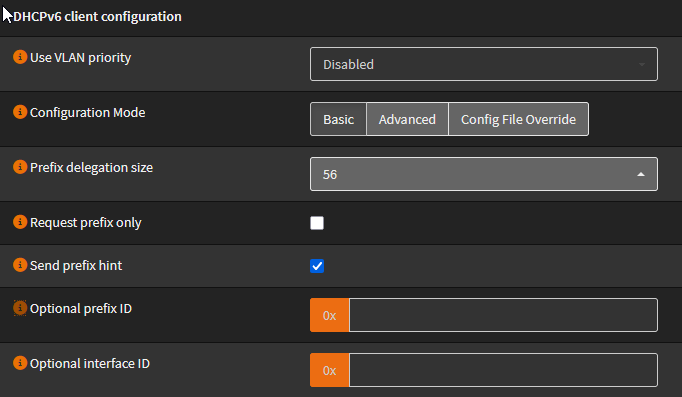Click the Send prefix hint label

click(x=76, y=265)
